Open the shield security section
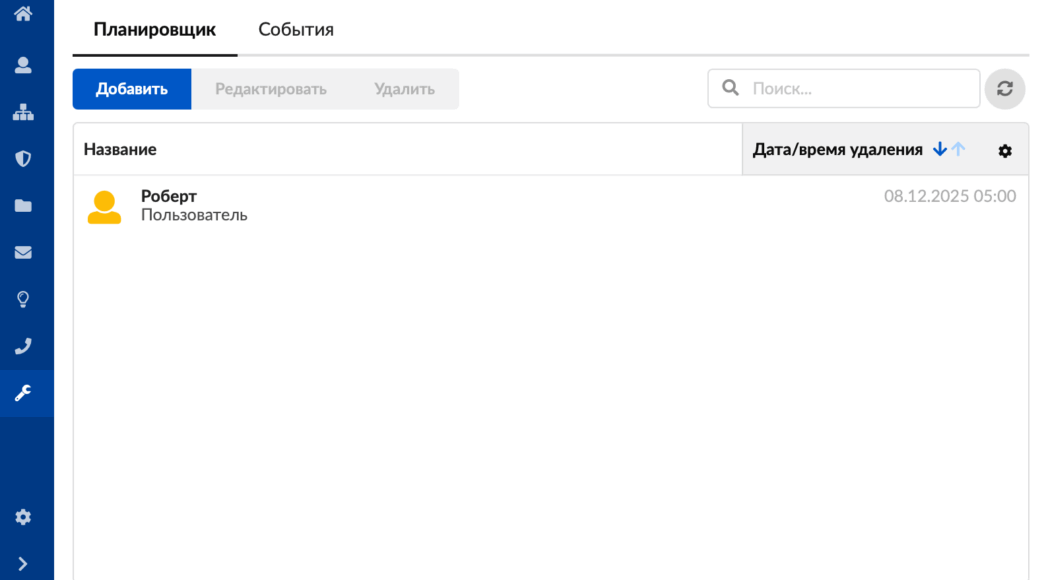 [x=23, y=158]
